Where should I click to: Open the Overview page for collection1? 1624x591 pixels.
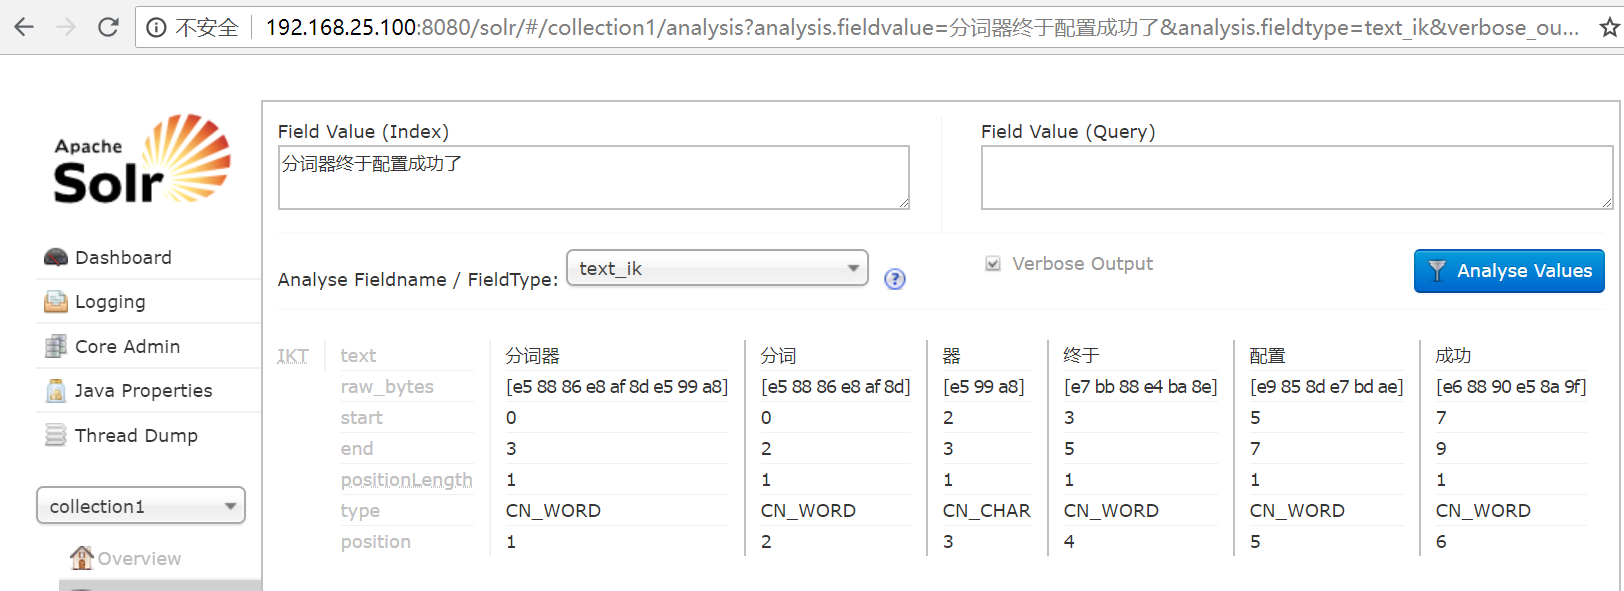click(x=139, y=558)
